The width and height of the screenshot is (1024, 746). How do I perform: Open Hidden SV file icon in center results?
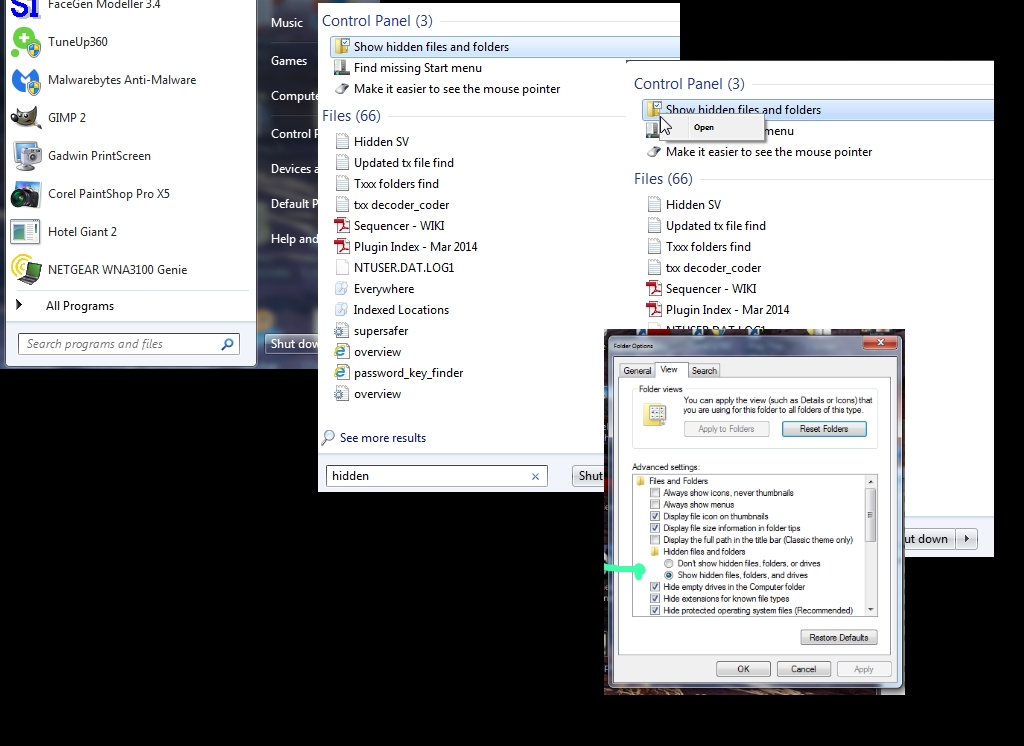tap(342, 141)
